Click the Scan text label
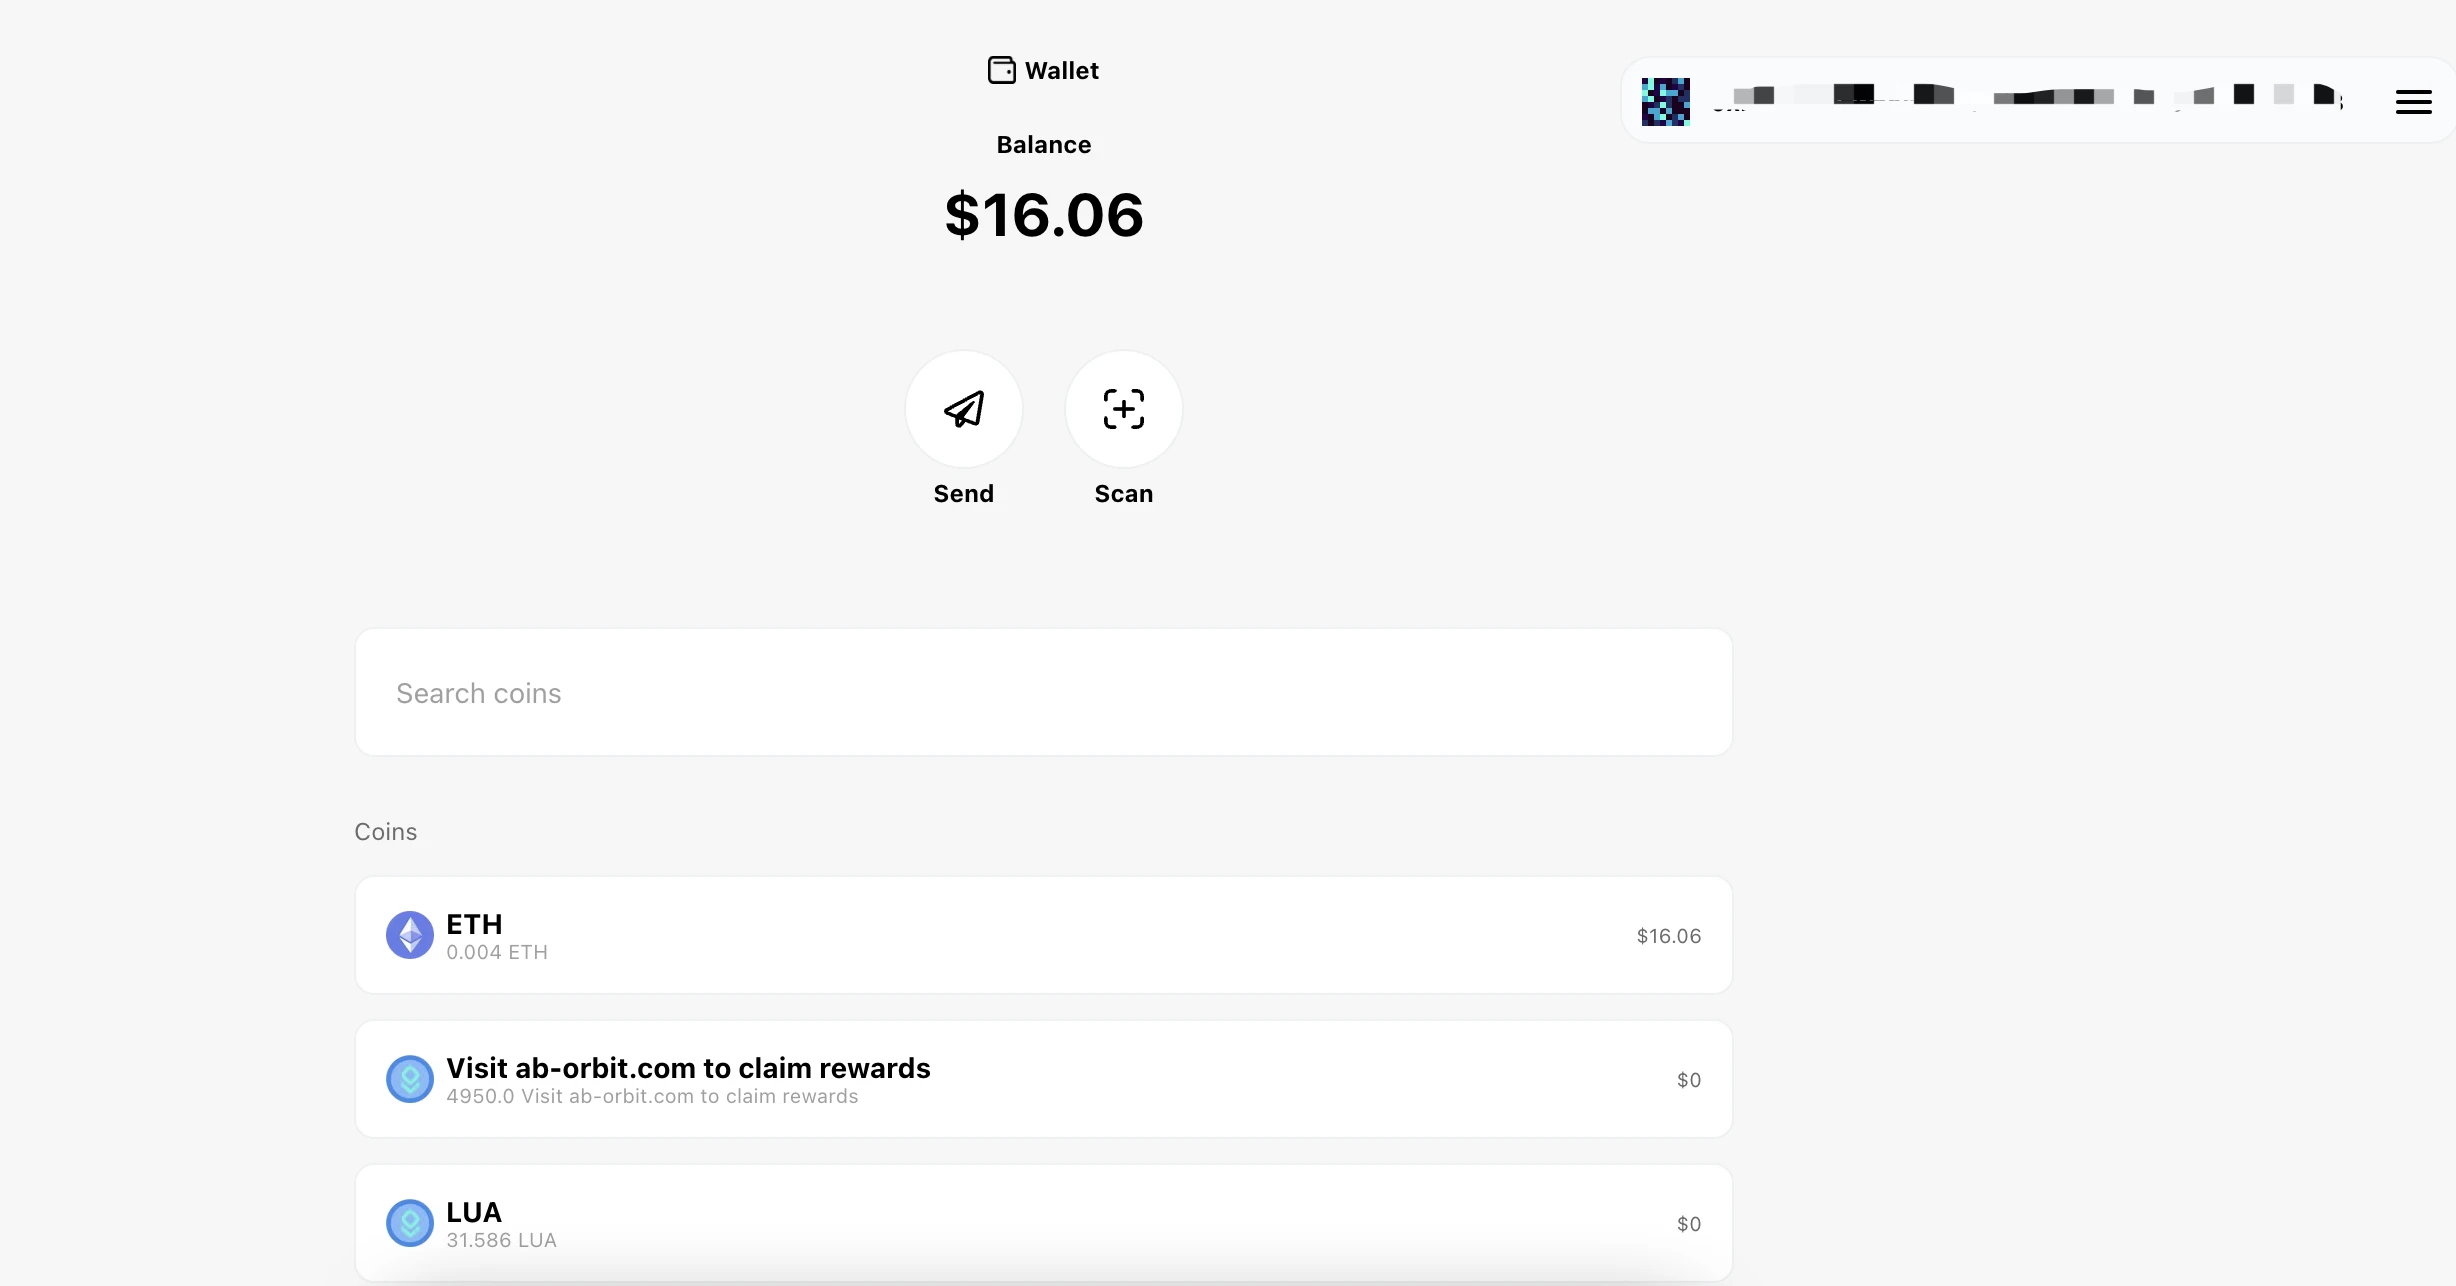This screenshot has height=1286, width=2456. click(x=1124, y=494)
